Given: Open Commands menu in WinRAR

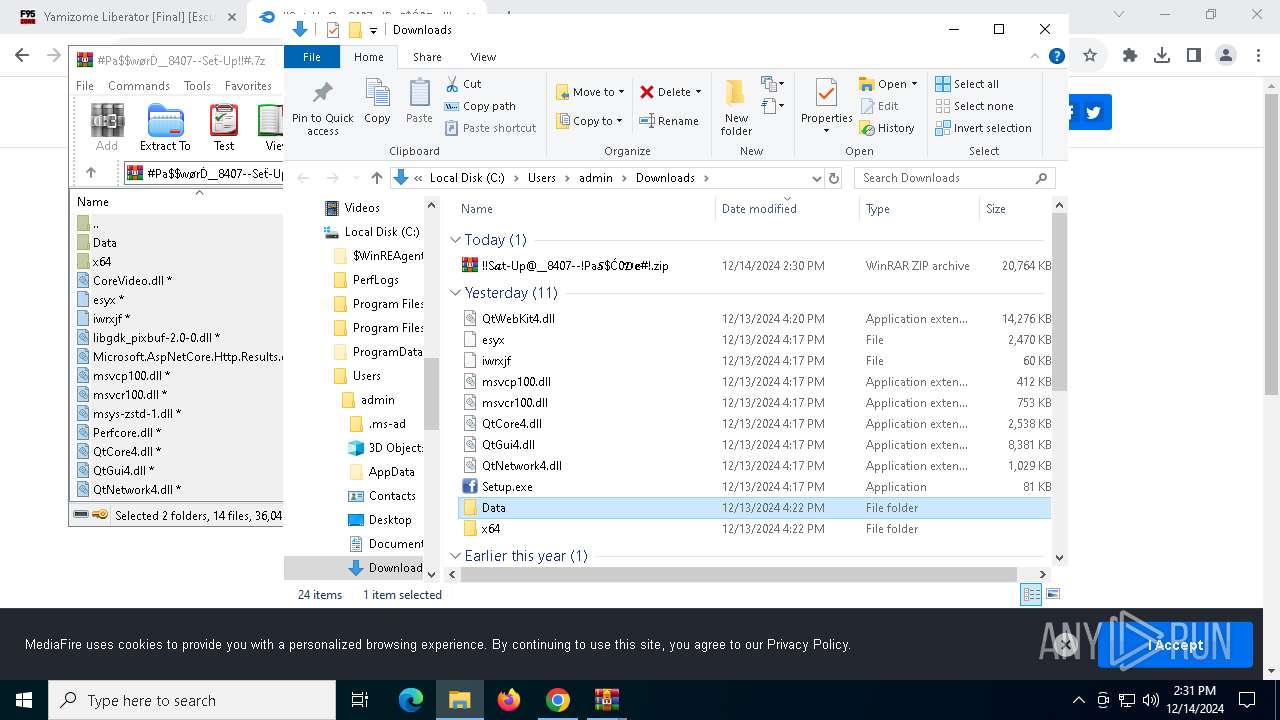Looking at the screenshot, I should coord(139,86).
